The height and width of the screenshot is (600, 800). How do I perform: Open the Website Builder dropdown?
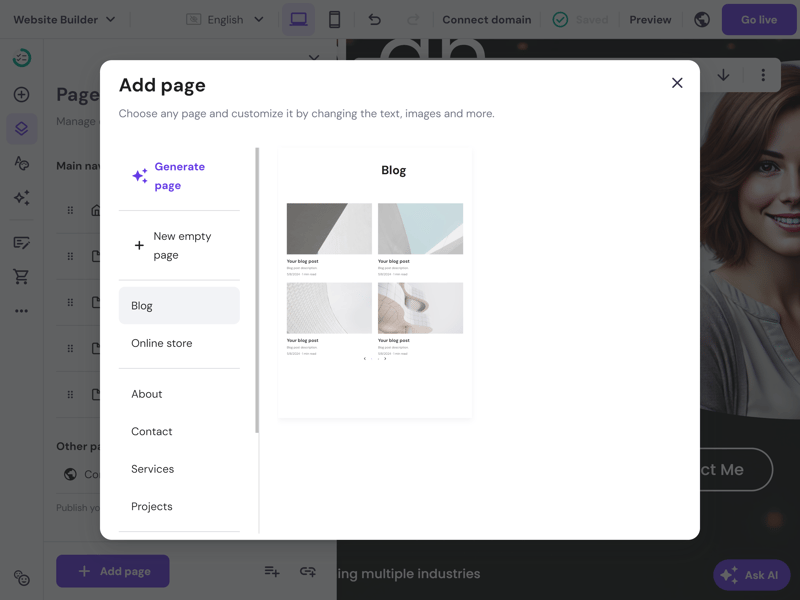pos(64,19)
